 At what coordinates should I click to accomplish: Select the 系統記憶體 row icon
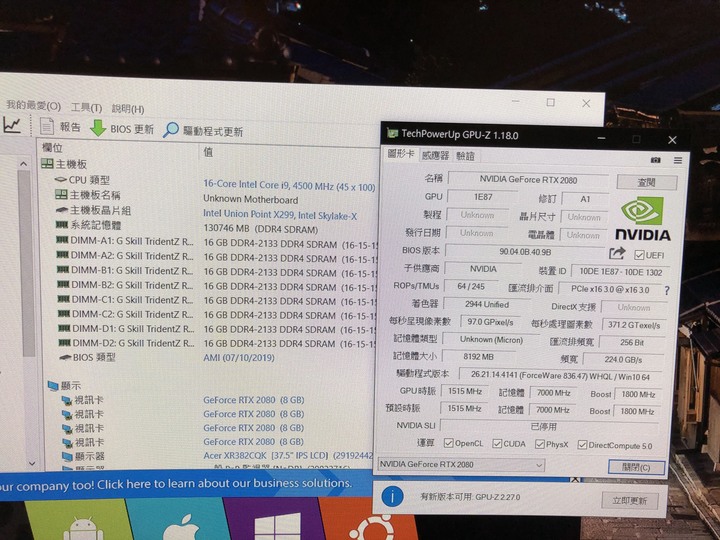point(62,225)
